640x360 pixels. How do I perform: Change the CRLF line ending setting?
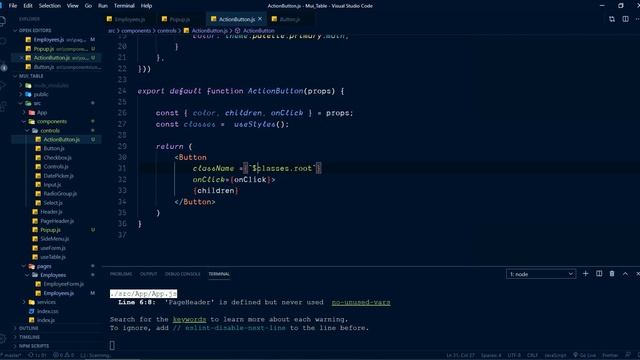(532, 355)
